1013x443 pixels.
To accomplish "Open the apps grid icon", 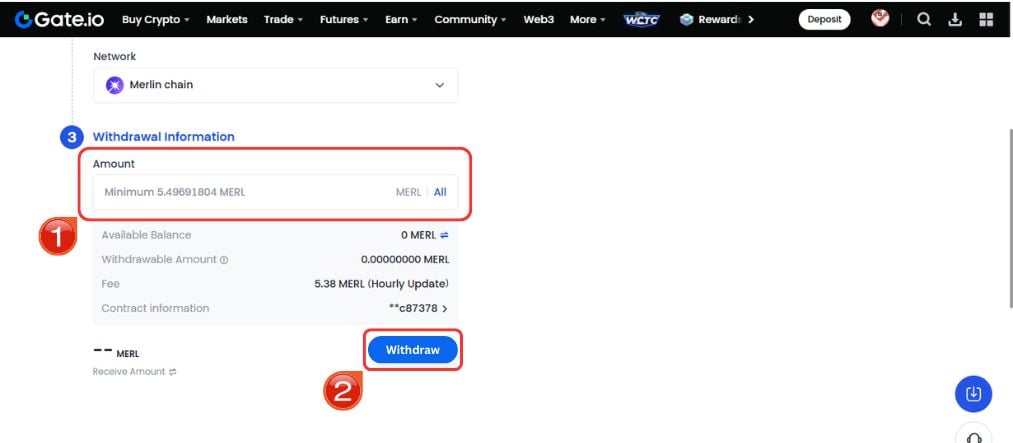I will point(986,19).
